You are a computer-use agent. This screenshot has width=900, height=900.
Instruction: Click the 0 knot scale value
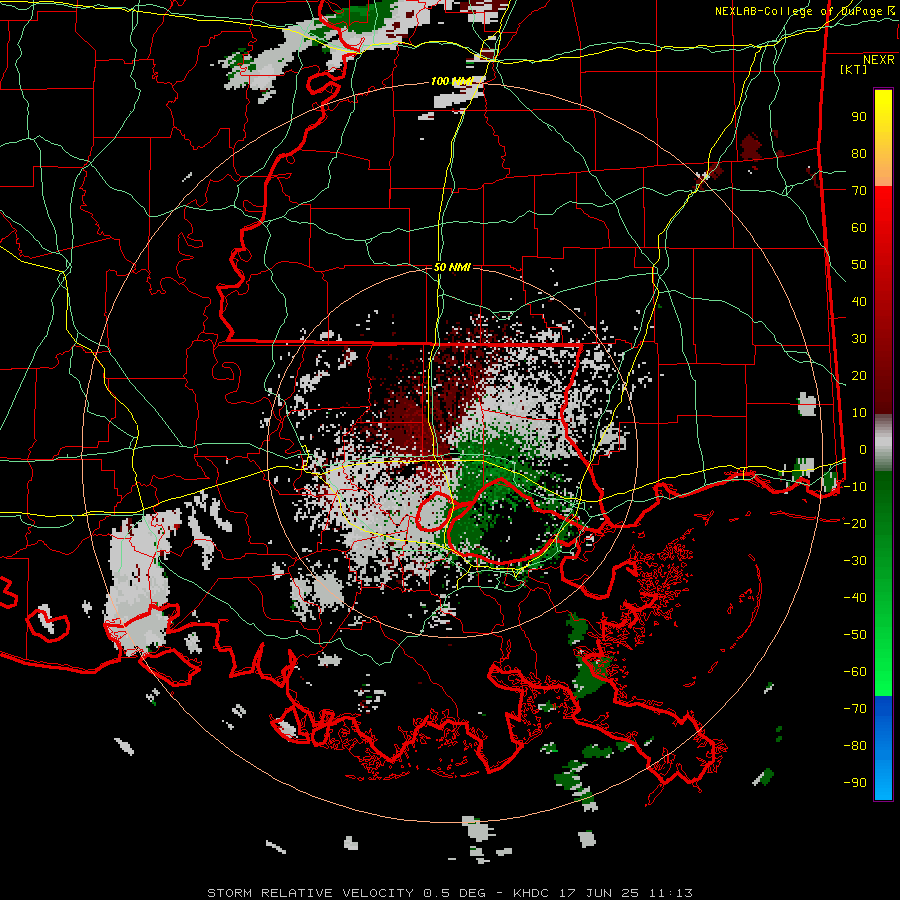[863, 449]
